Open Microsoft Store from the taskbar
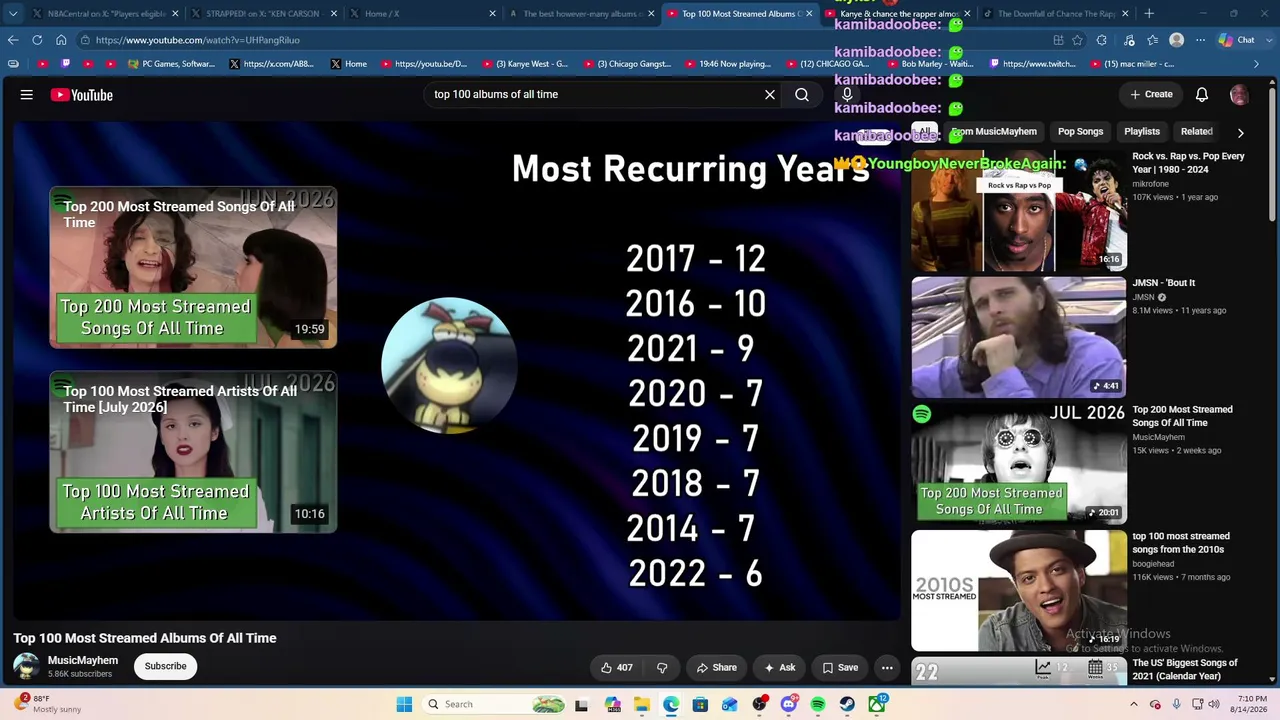 pos(700,704)
